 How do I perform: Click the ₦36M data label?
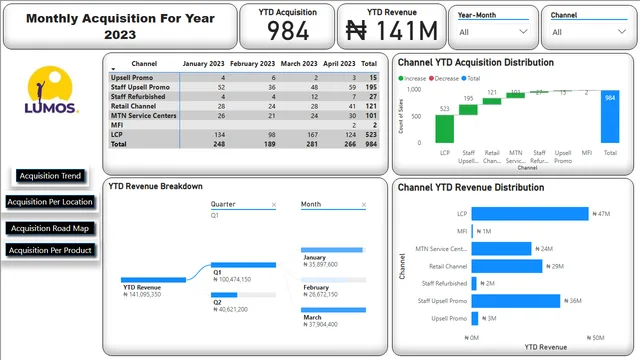pos(573,301)
